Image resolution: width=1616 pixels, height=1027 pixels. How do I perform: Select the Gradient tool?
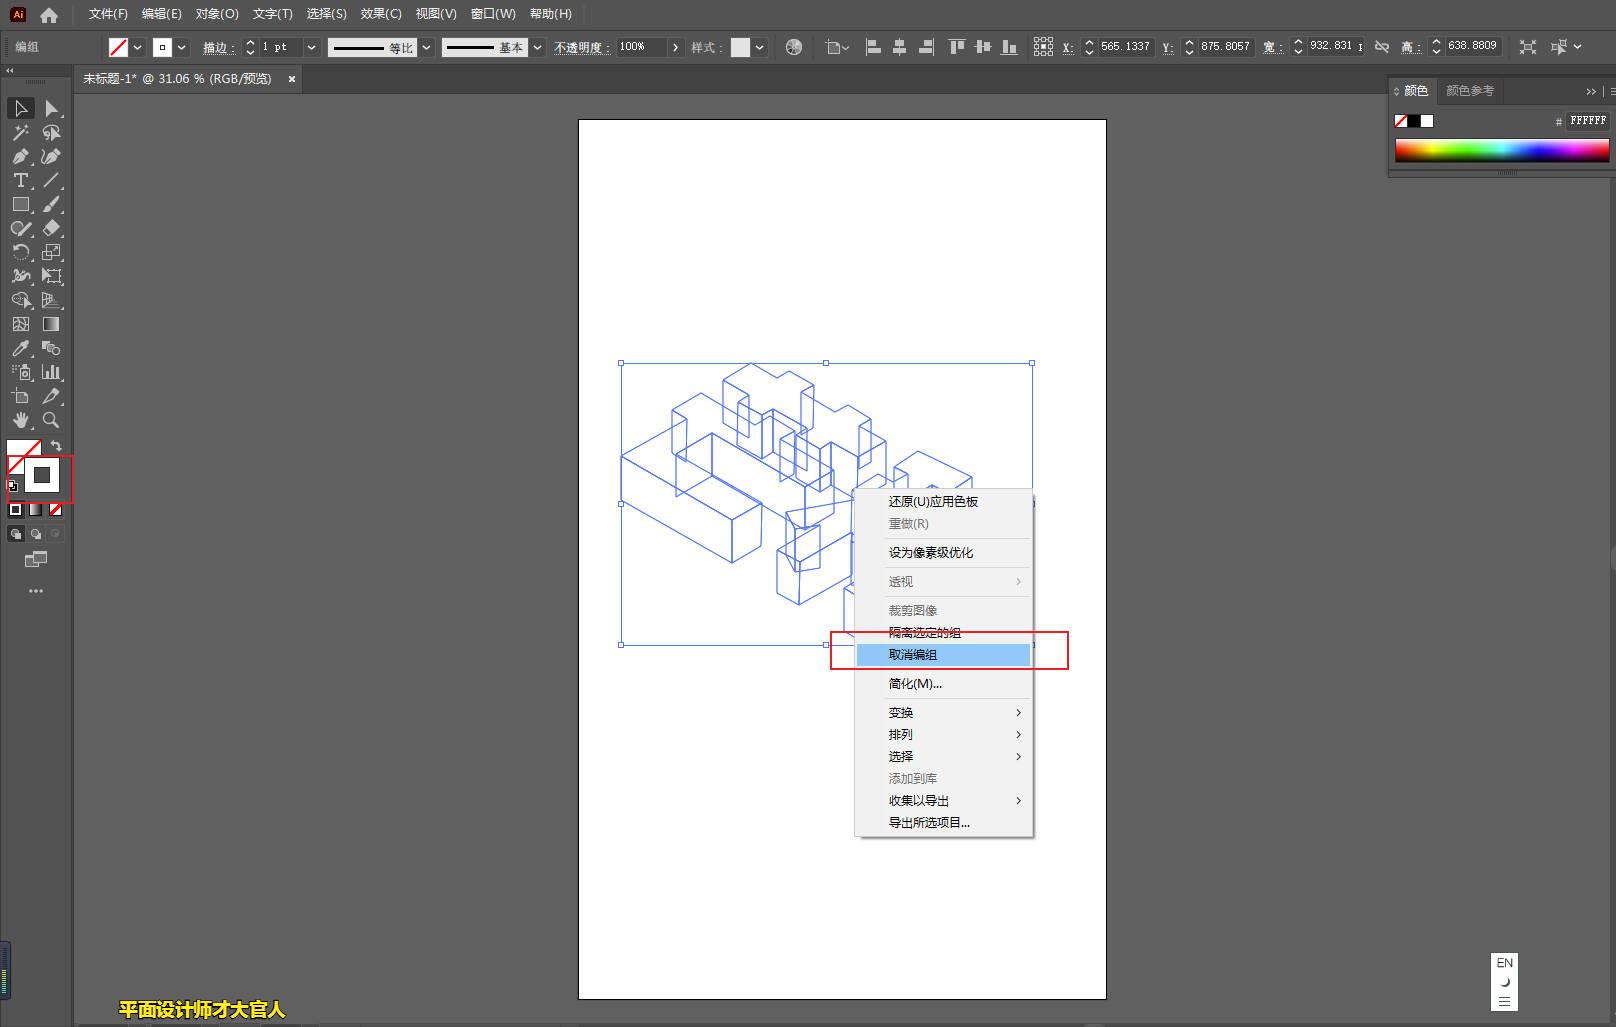tap(51, 324)
